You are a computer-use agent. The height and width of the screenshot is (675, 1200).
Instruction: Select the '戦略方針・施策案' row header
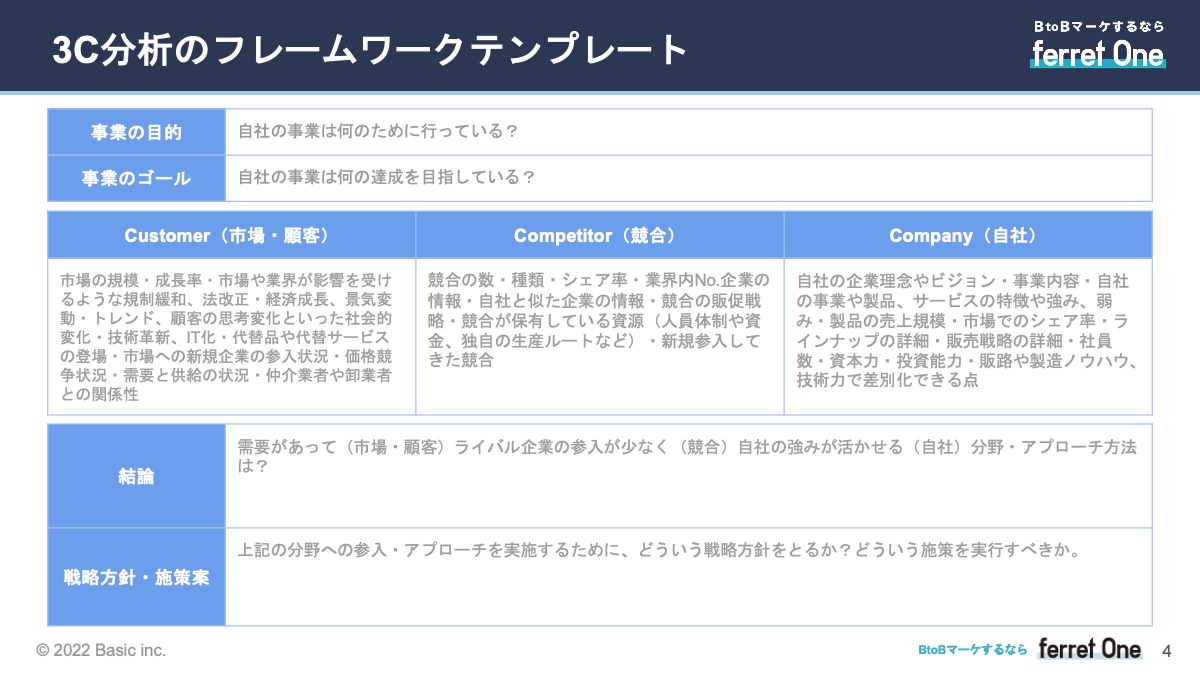click(136, 577)
